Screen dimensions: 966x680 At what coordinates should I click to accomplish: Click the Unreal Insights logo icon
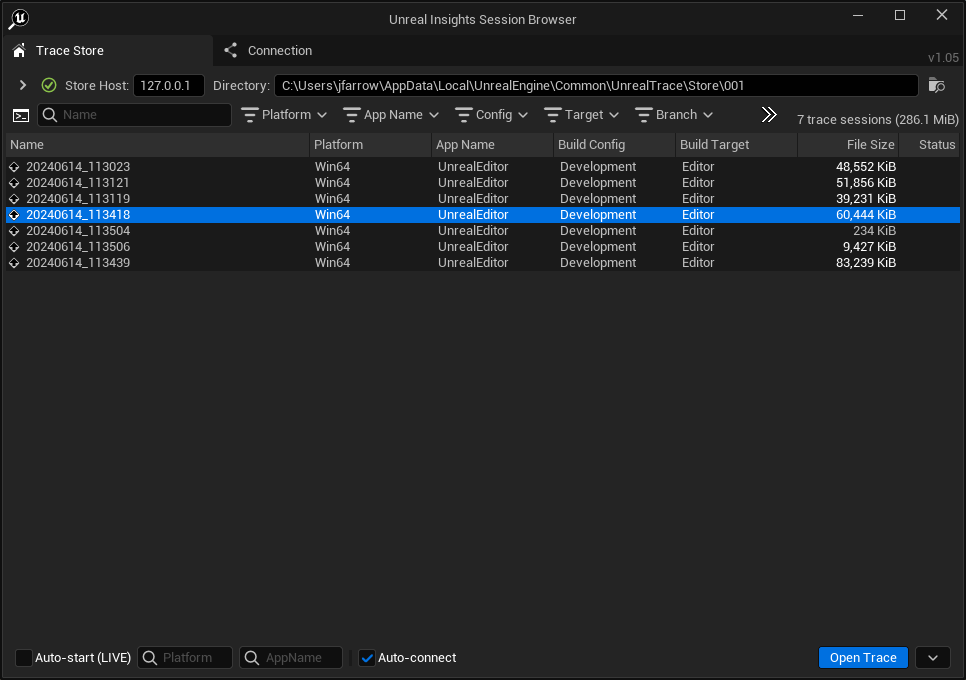coord(18,19)
